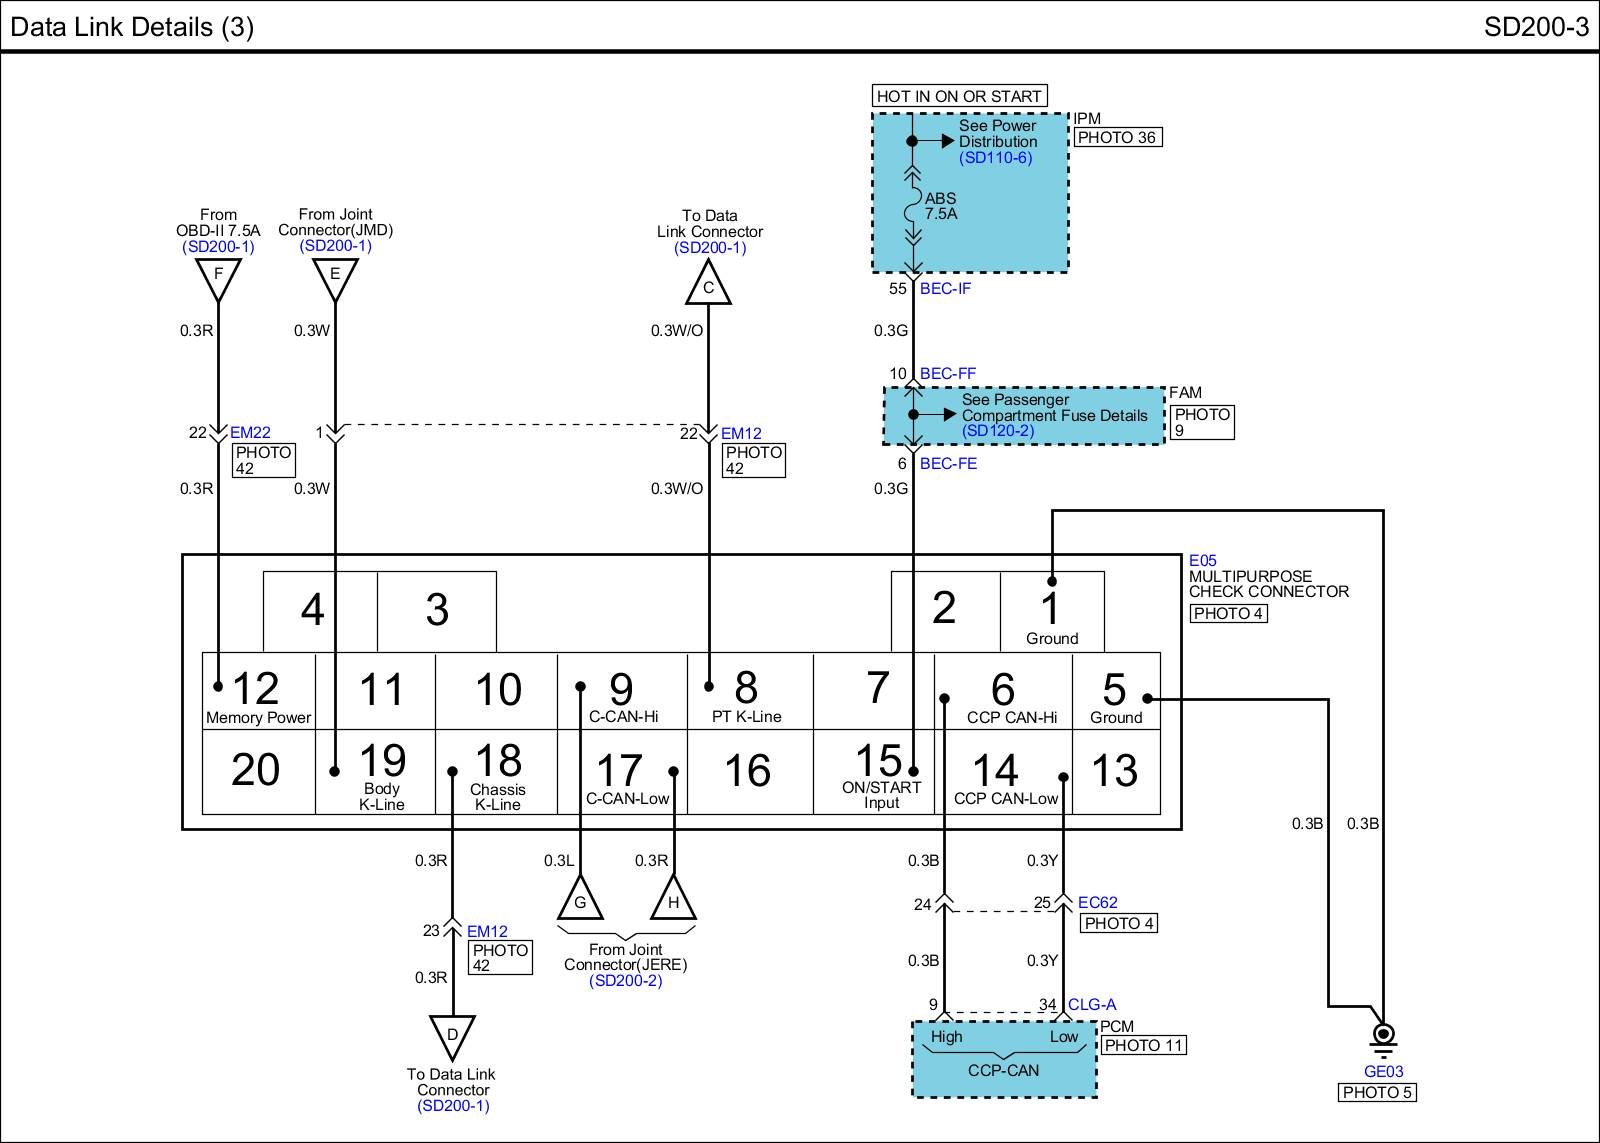Open the PHOTO 5 box under GE03

1377,1093
